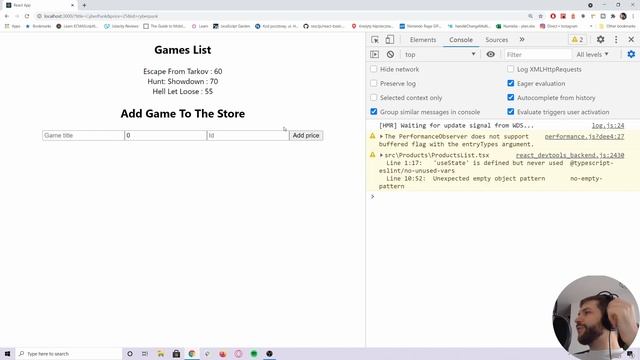Open the green Spotify taskbar icon
The width and height of the screenshot is (640, 360).
coord(254,353)
